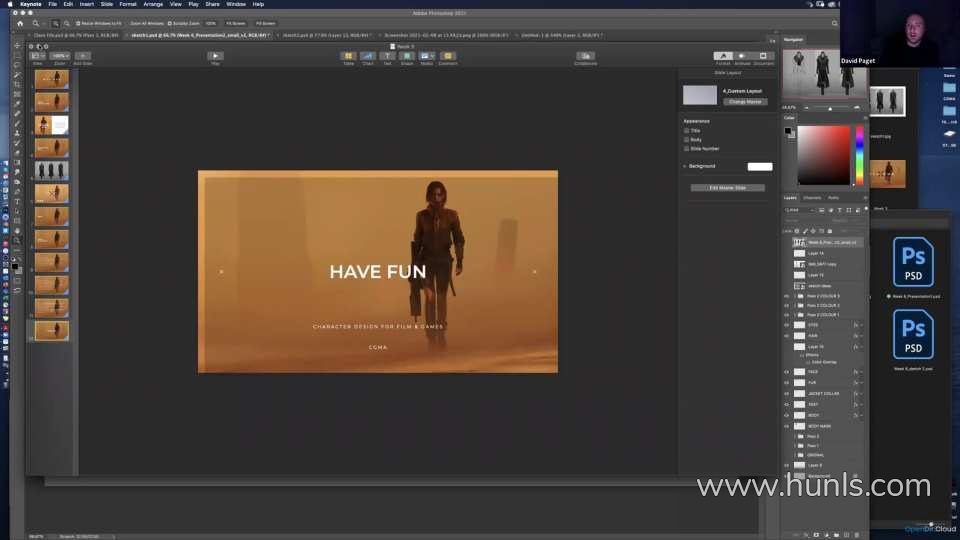This screenshot has height=540, width=960.
Task: Select Week 4_sketch 2.psd file in Finder
Action: [x=913, y=341]
